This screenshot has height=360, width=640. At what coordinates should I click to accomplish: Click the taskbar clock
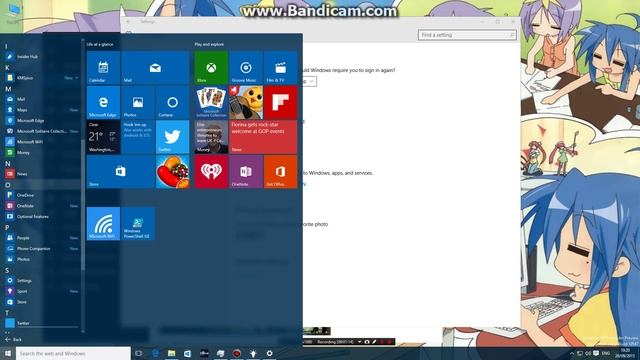pos(625,353)
